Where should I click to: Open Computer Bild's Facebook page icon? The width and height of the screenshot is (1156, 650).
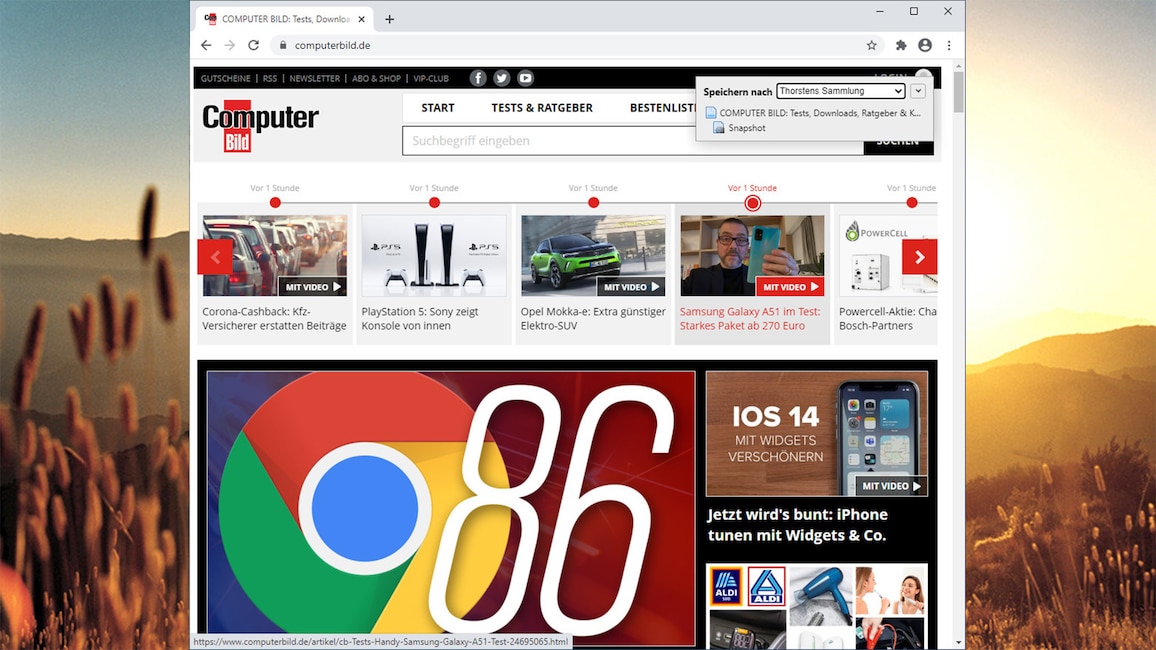tap(478, 78)
